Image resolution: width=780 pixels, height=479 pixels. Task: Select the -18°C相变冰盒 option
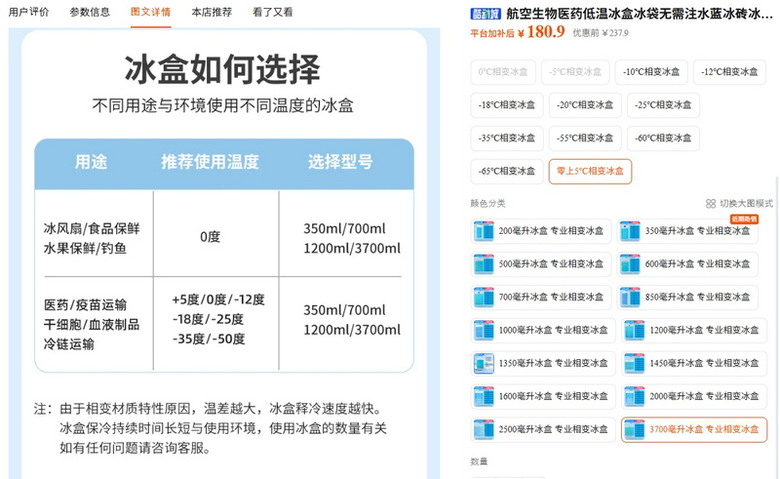[507, 105]
